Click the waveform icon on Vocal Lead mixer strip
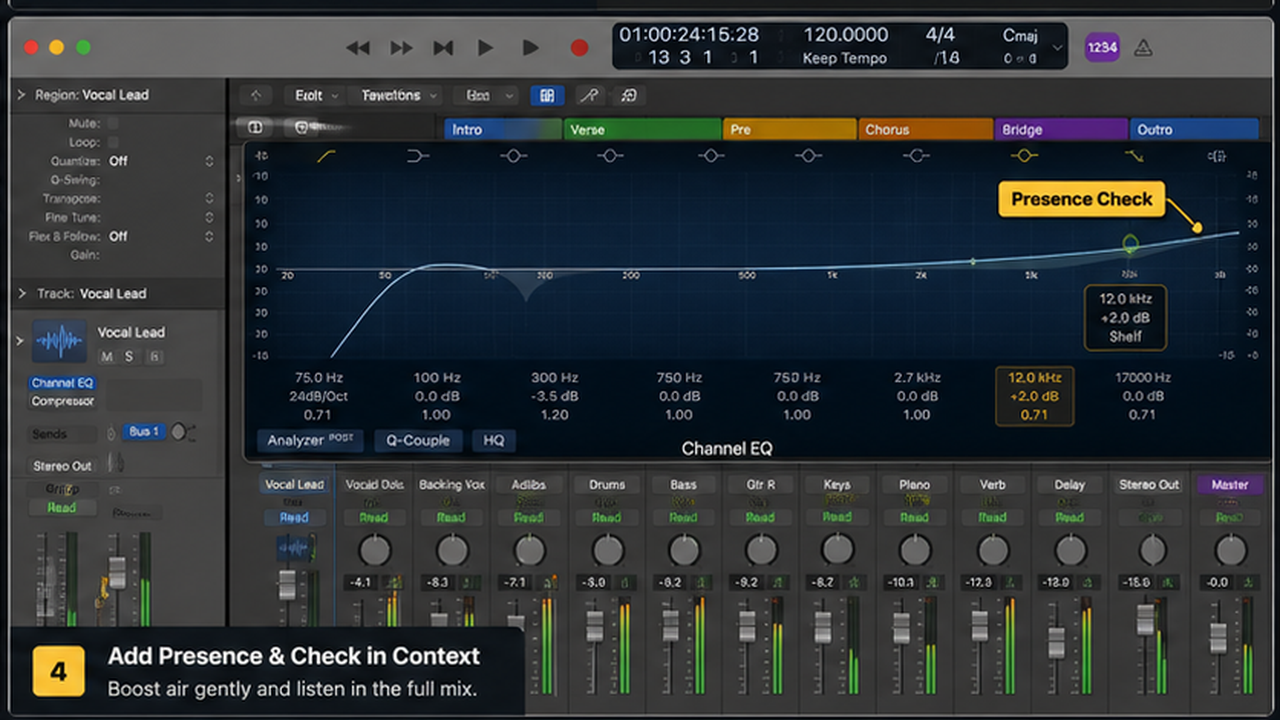The height and width of the screenshot is (720, 1280). 295,547
